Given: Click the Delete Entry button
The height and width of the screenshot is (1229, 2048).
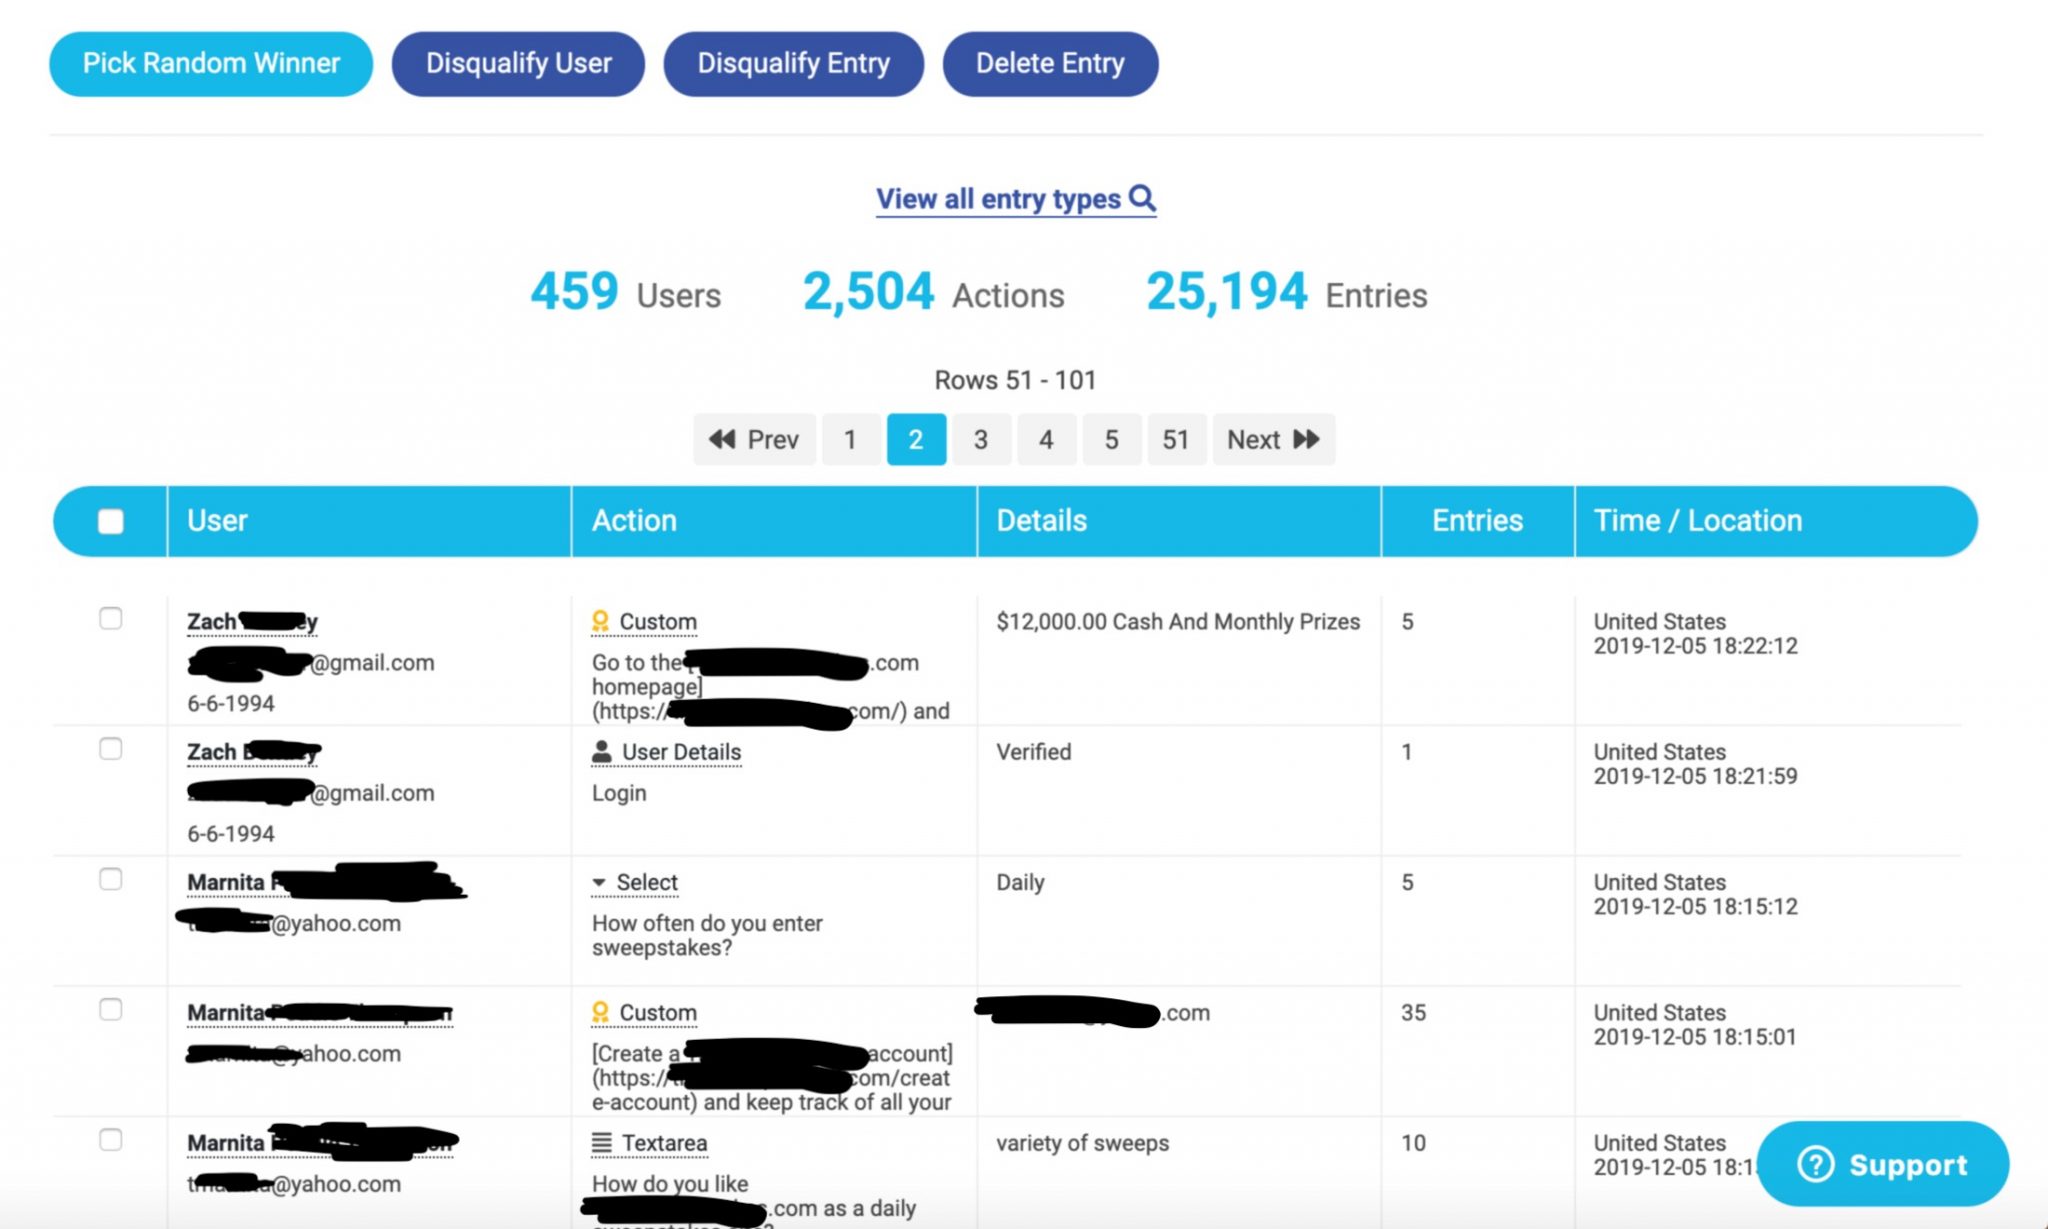Looking at the screenshot, I should pos(1049,63).
